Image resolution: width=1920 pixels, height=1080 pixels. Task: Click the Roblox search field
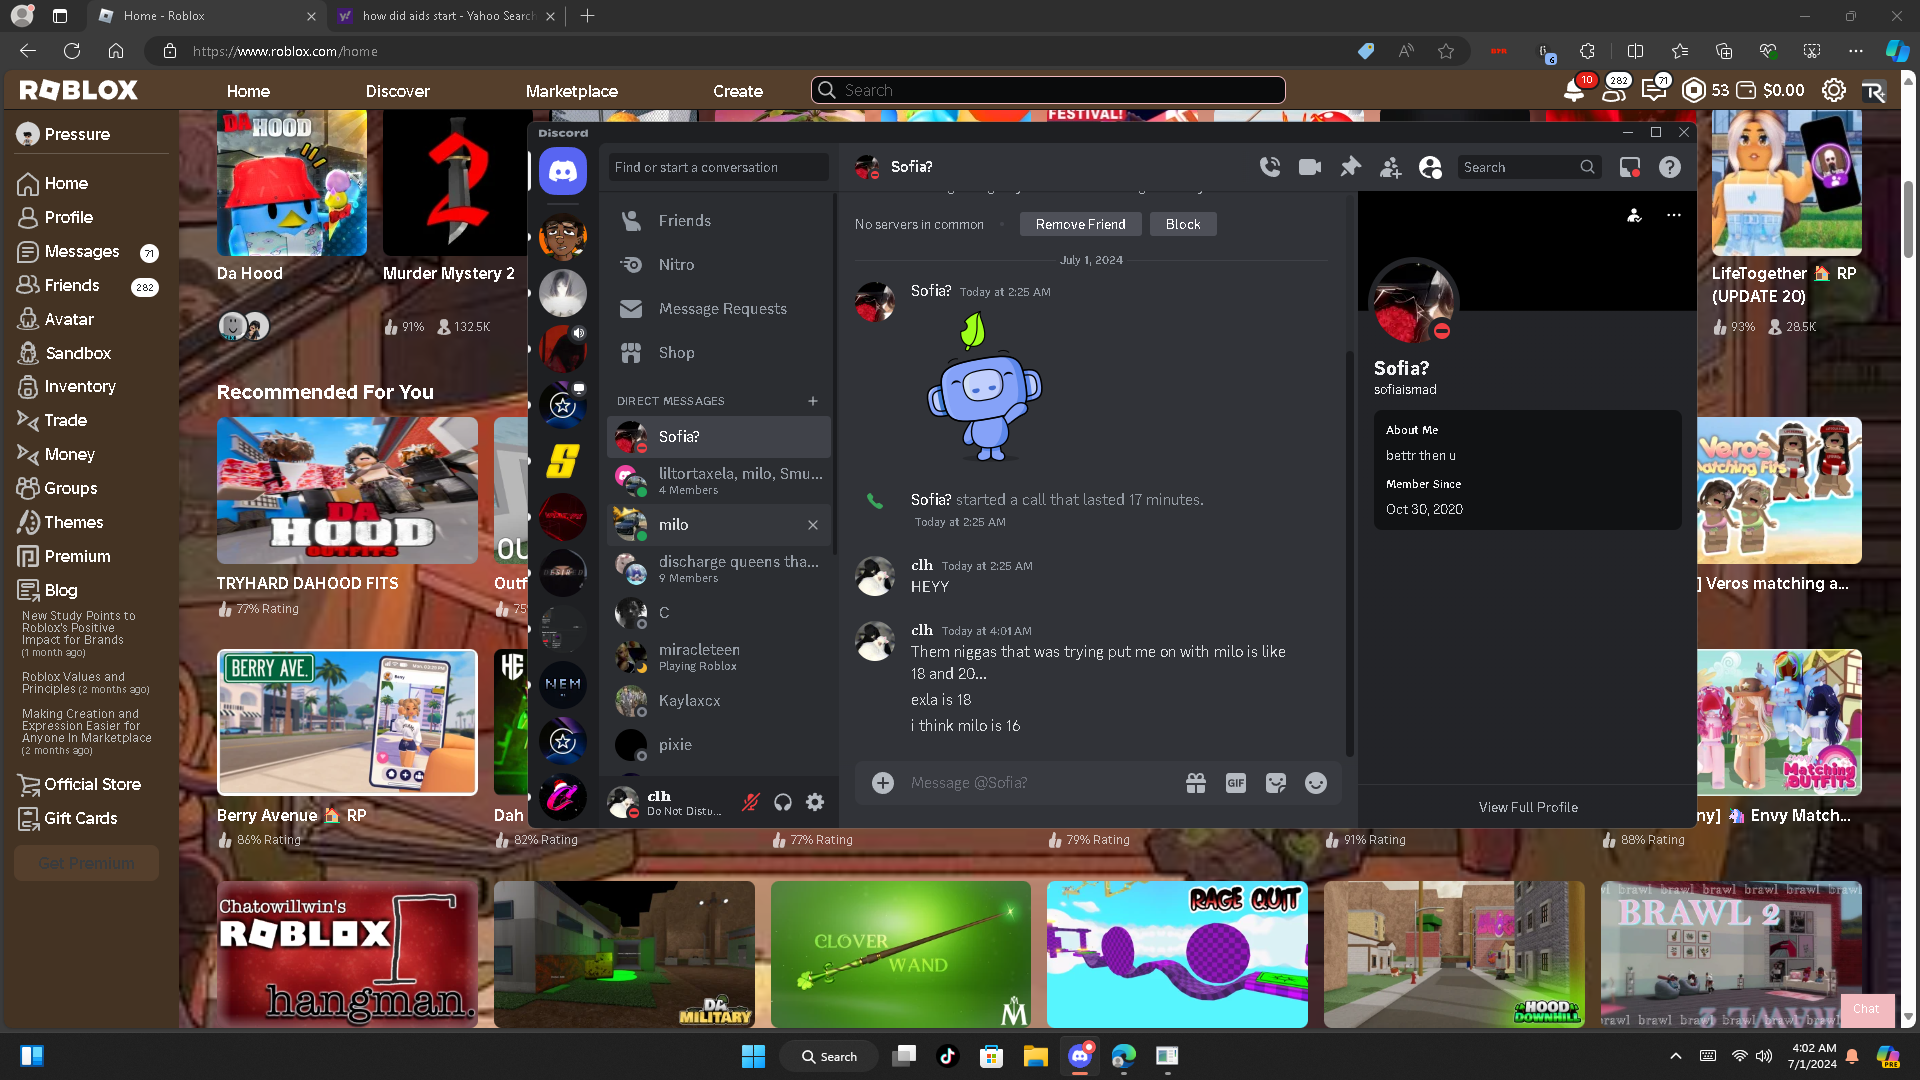point(1048,90)
